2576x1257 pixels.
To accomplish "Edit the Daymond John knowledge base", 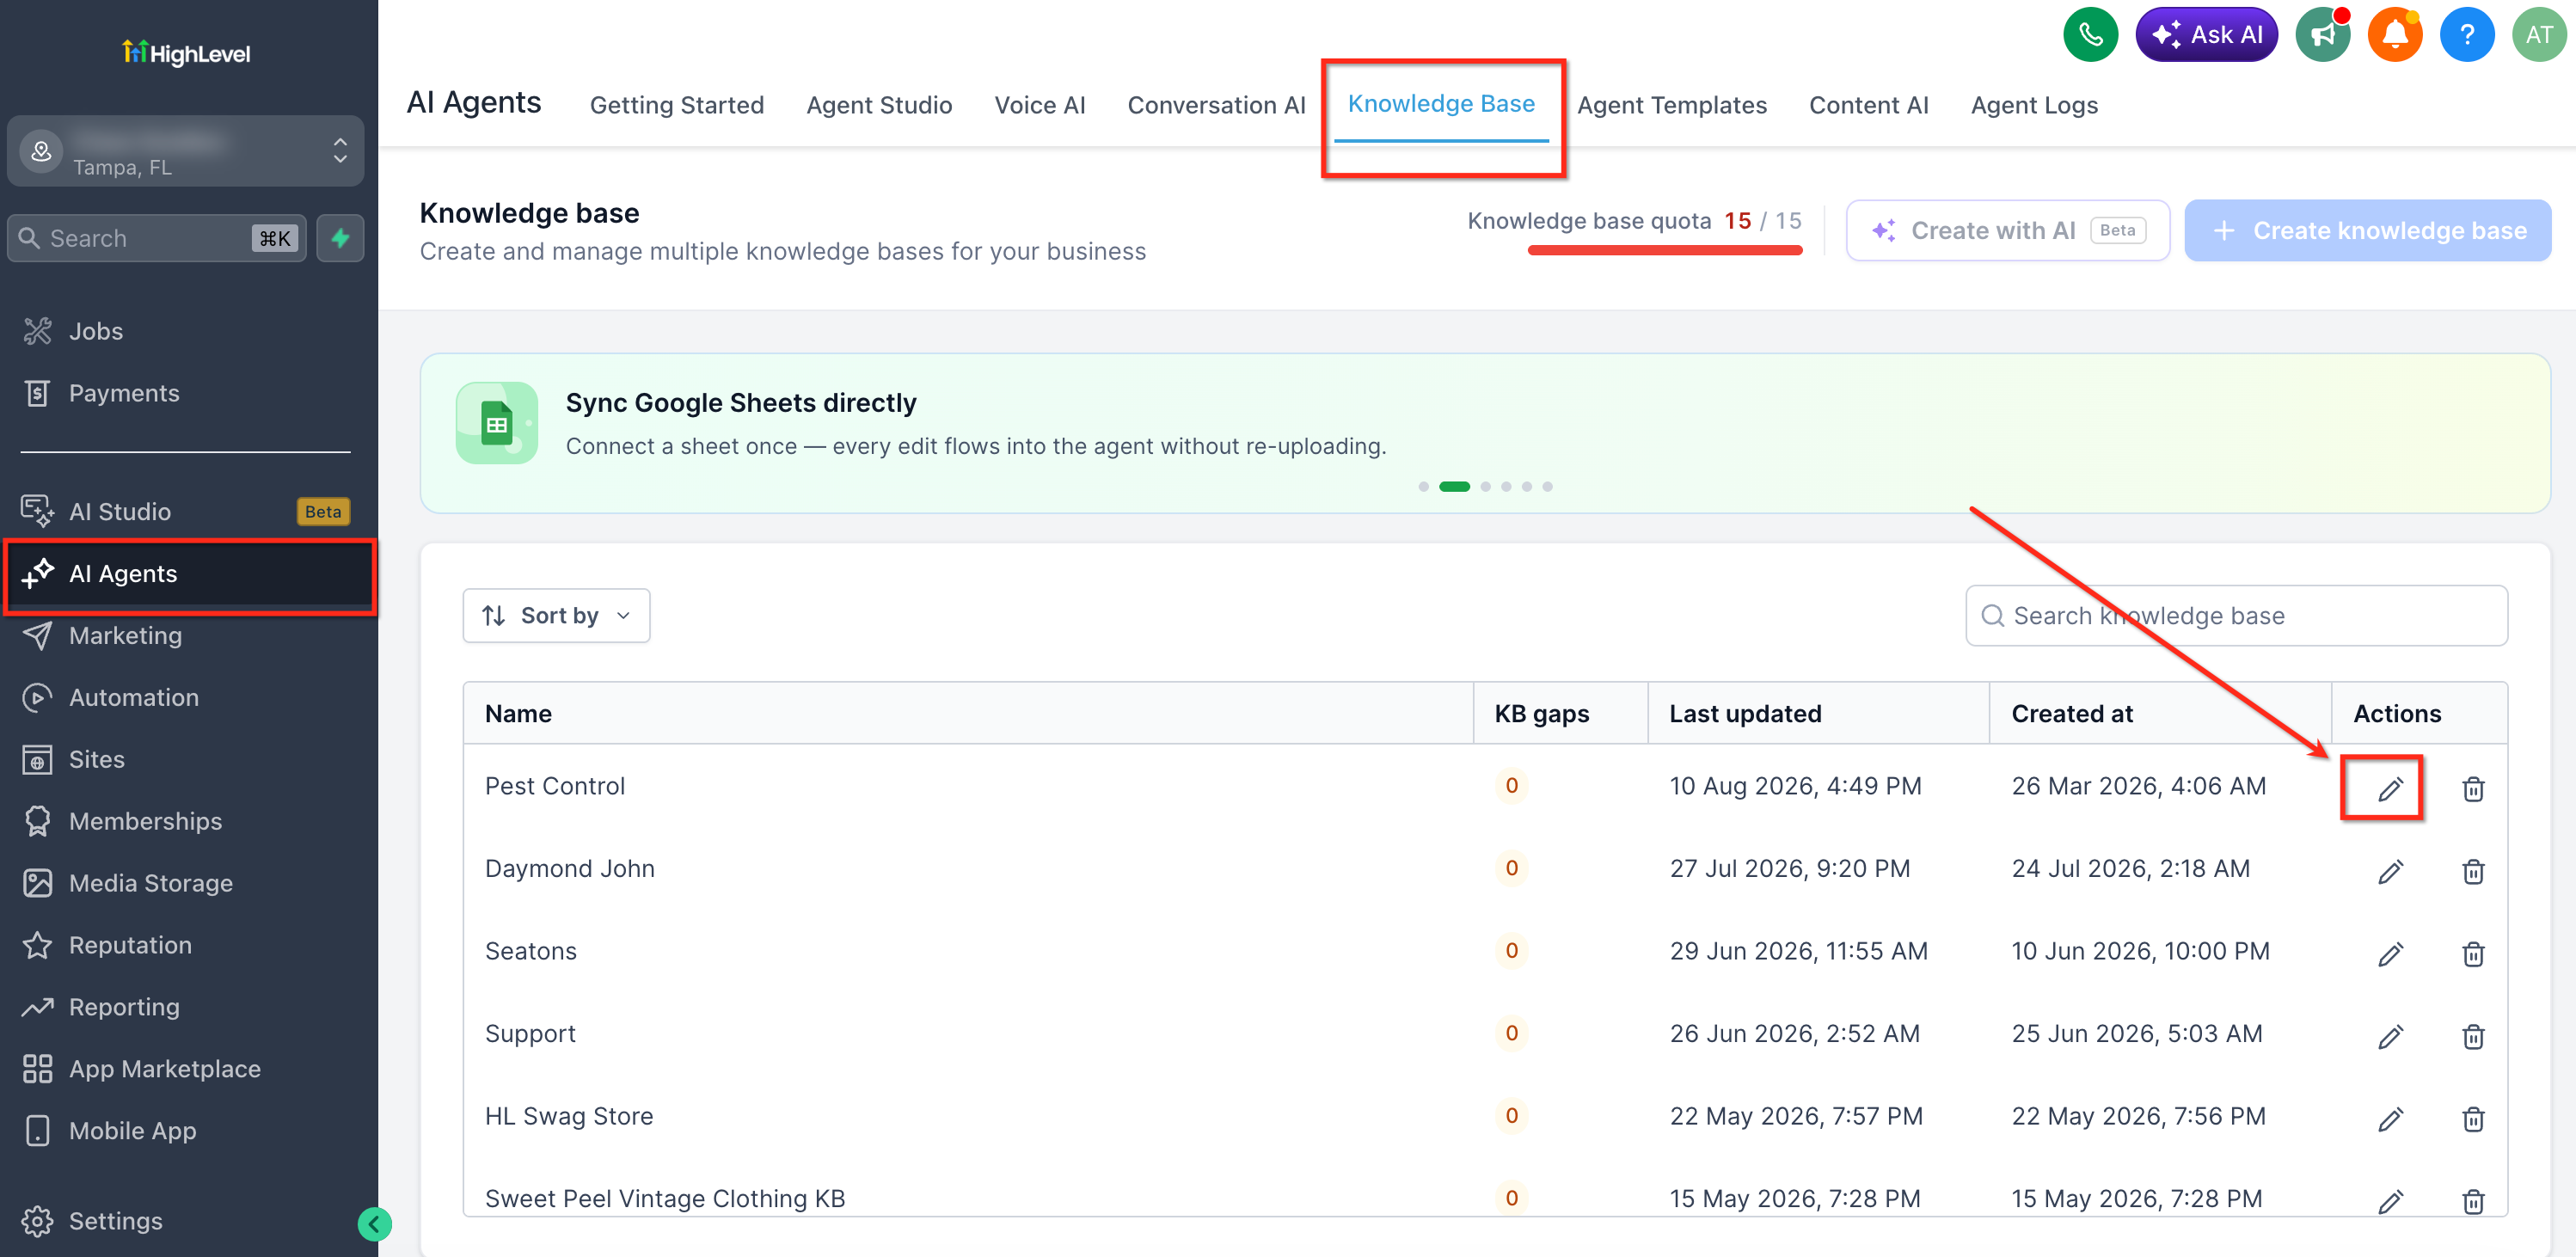I will (2390, 871).
